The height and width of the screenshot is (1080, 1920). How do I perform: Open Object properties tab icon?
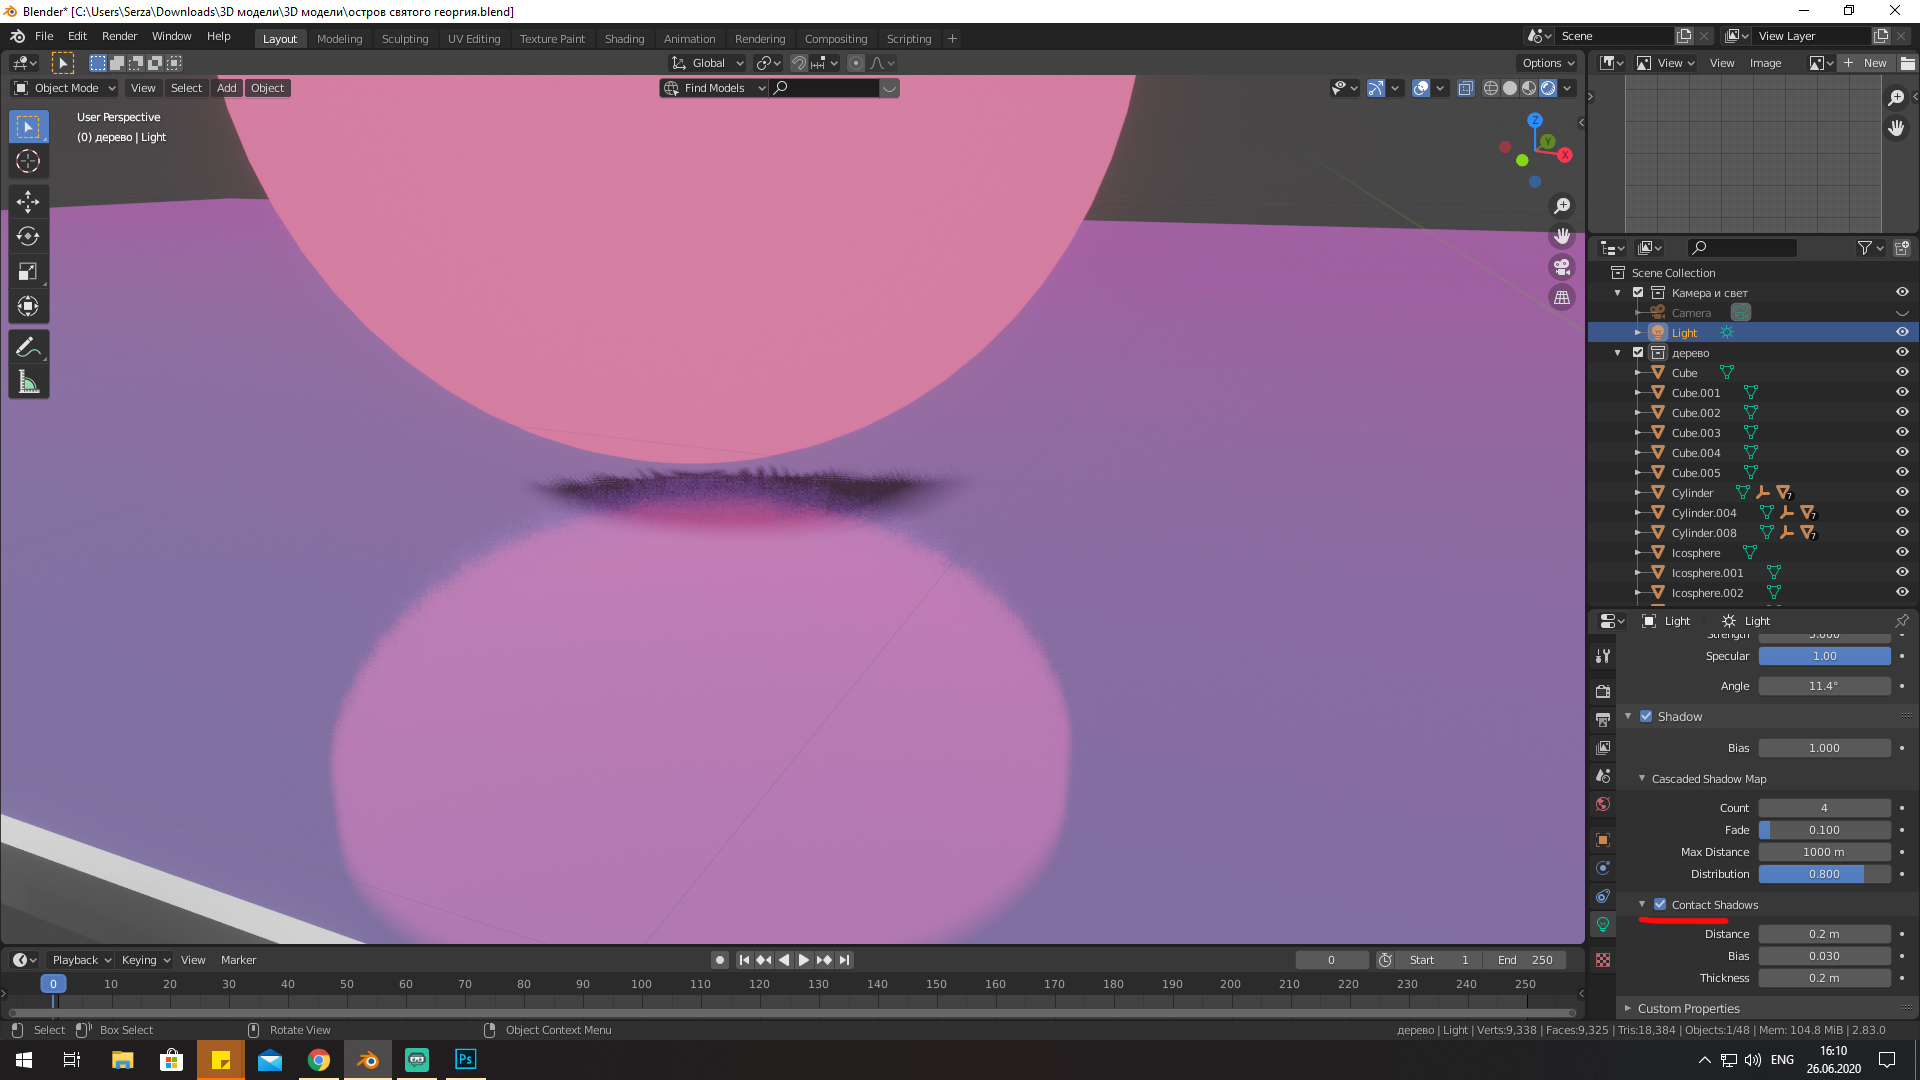(x=1603, y=840)
